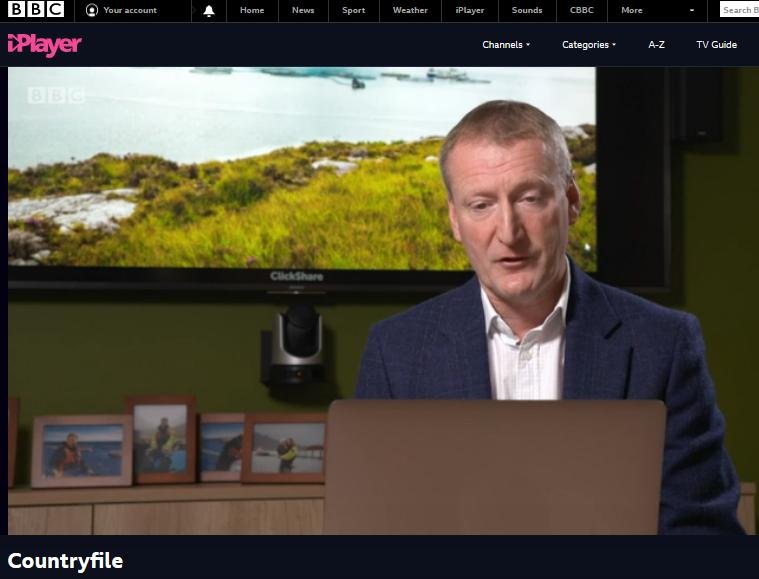This screenshot has height=579, width=759.
Task: Open the Weather section
Action: [x=410, y=10]
